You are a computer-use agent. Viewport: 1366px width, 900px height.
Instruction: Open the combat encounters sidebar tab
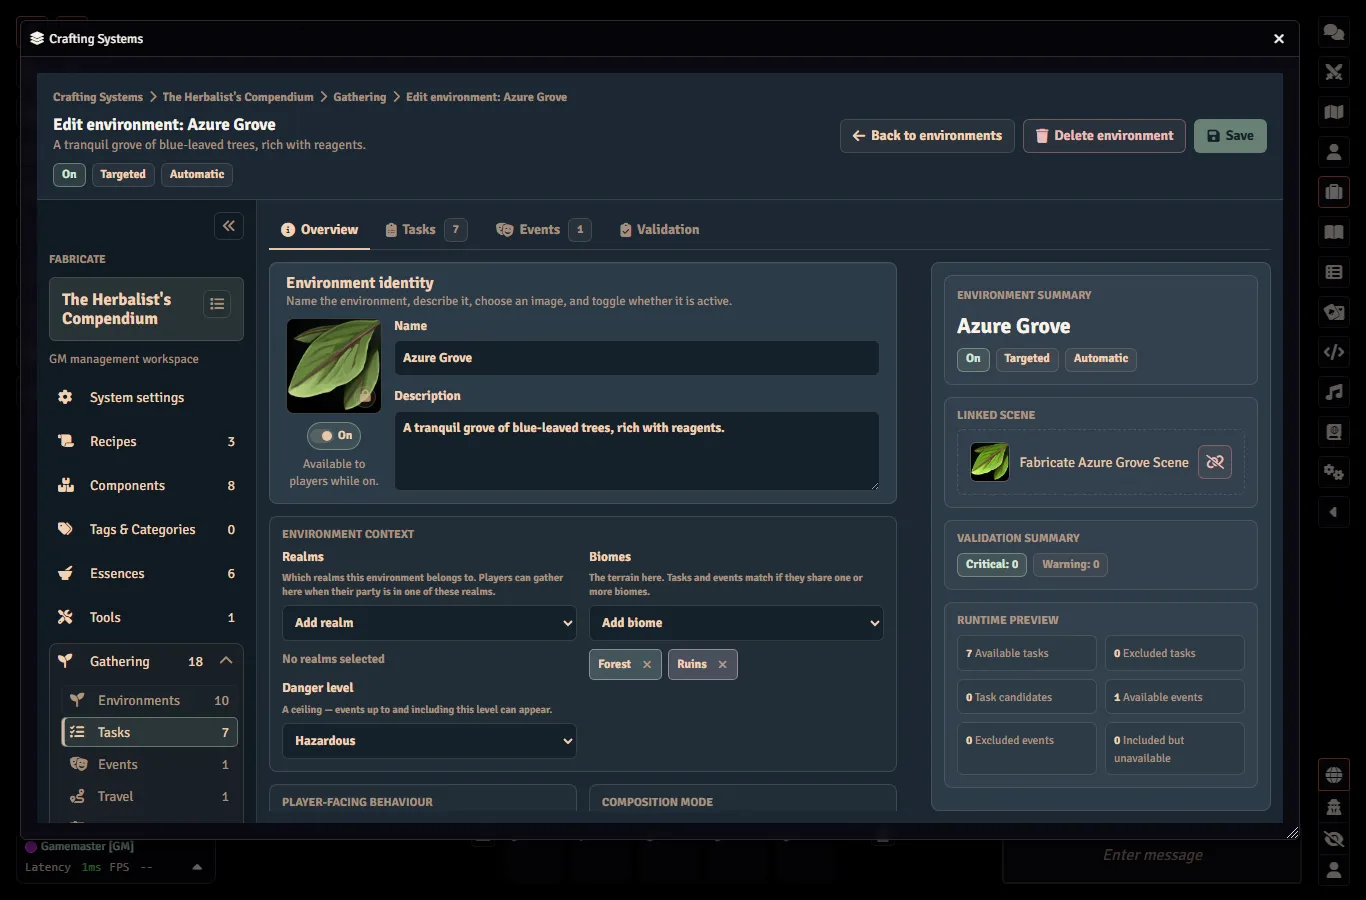click(x=1334, y=72)
